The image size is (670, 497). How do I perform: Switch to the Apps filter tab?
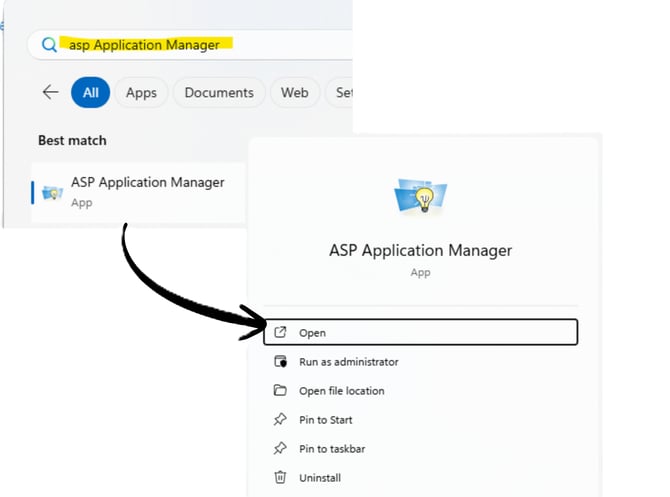coord(141,93)
